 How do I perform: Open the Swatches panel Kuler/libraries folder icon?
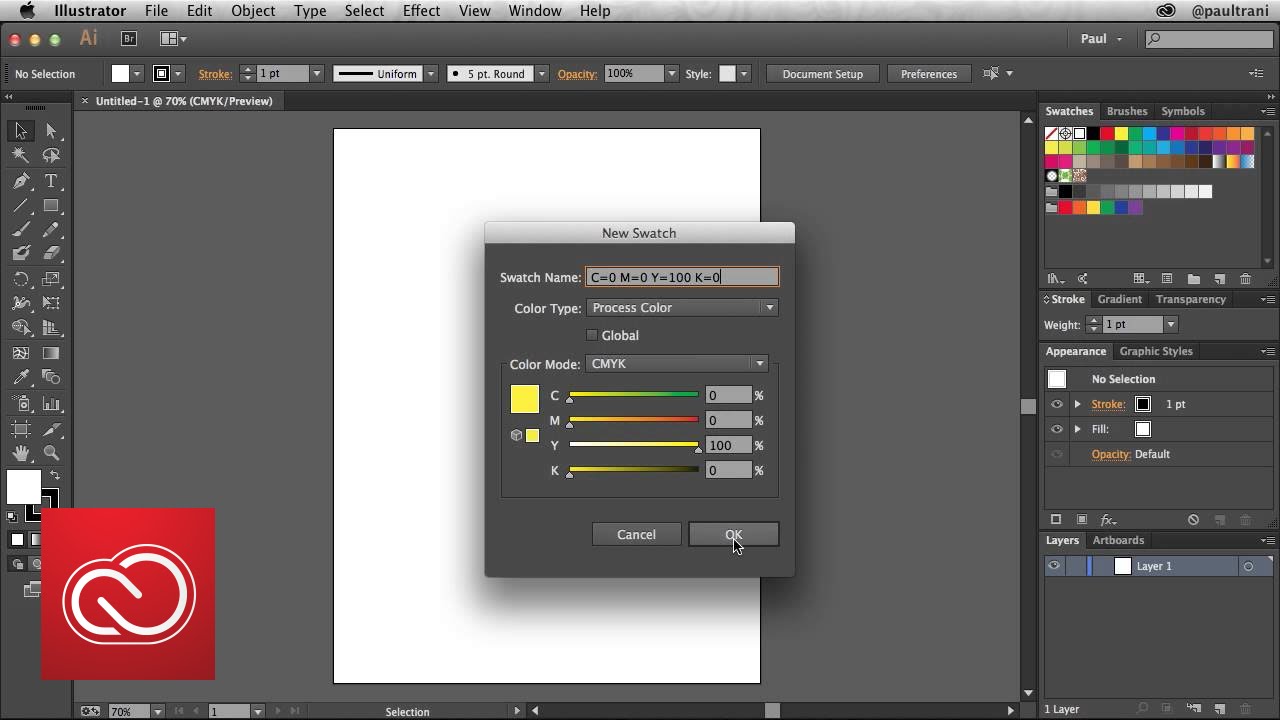pos(1194,281)
